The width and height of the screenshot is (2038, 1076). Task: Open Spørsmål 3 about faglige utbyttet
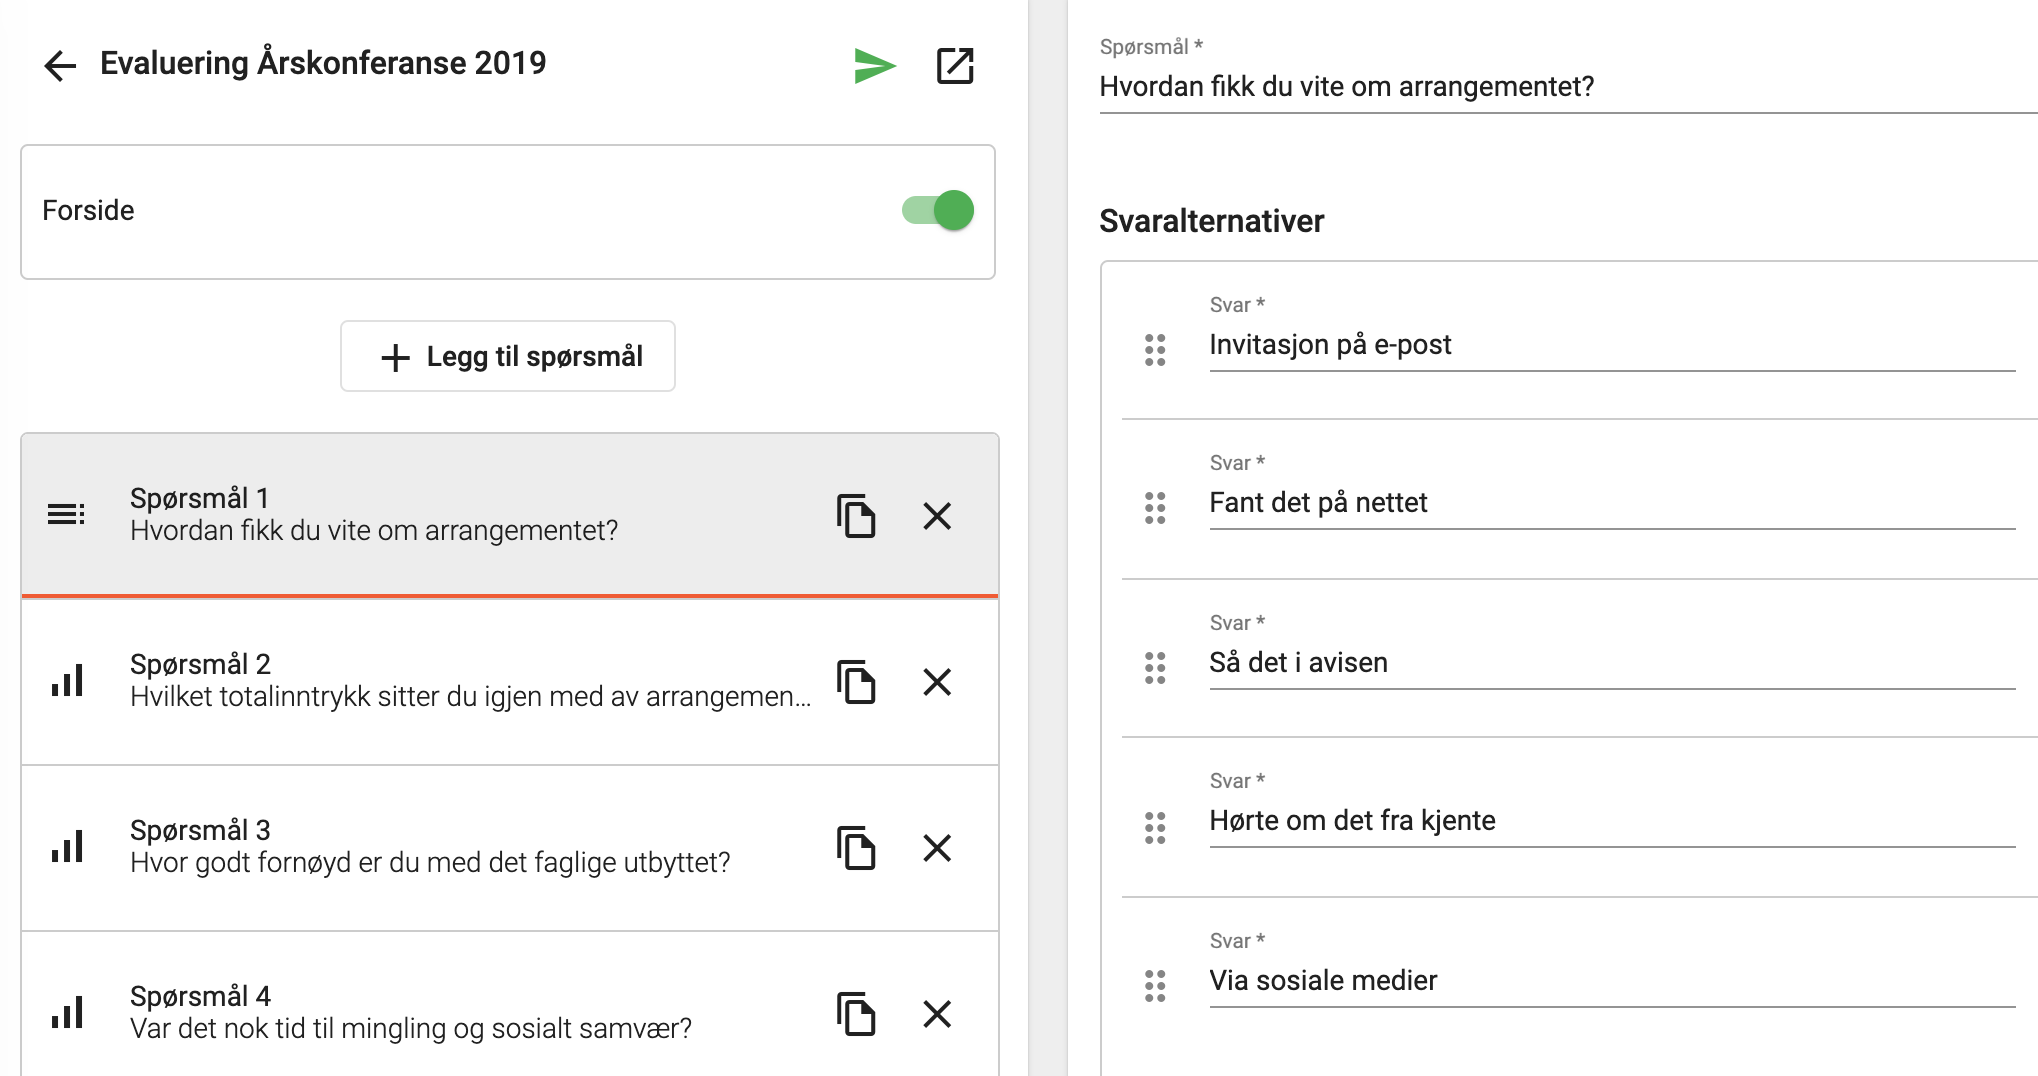click(510, 848)
